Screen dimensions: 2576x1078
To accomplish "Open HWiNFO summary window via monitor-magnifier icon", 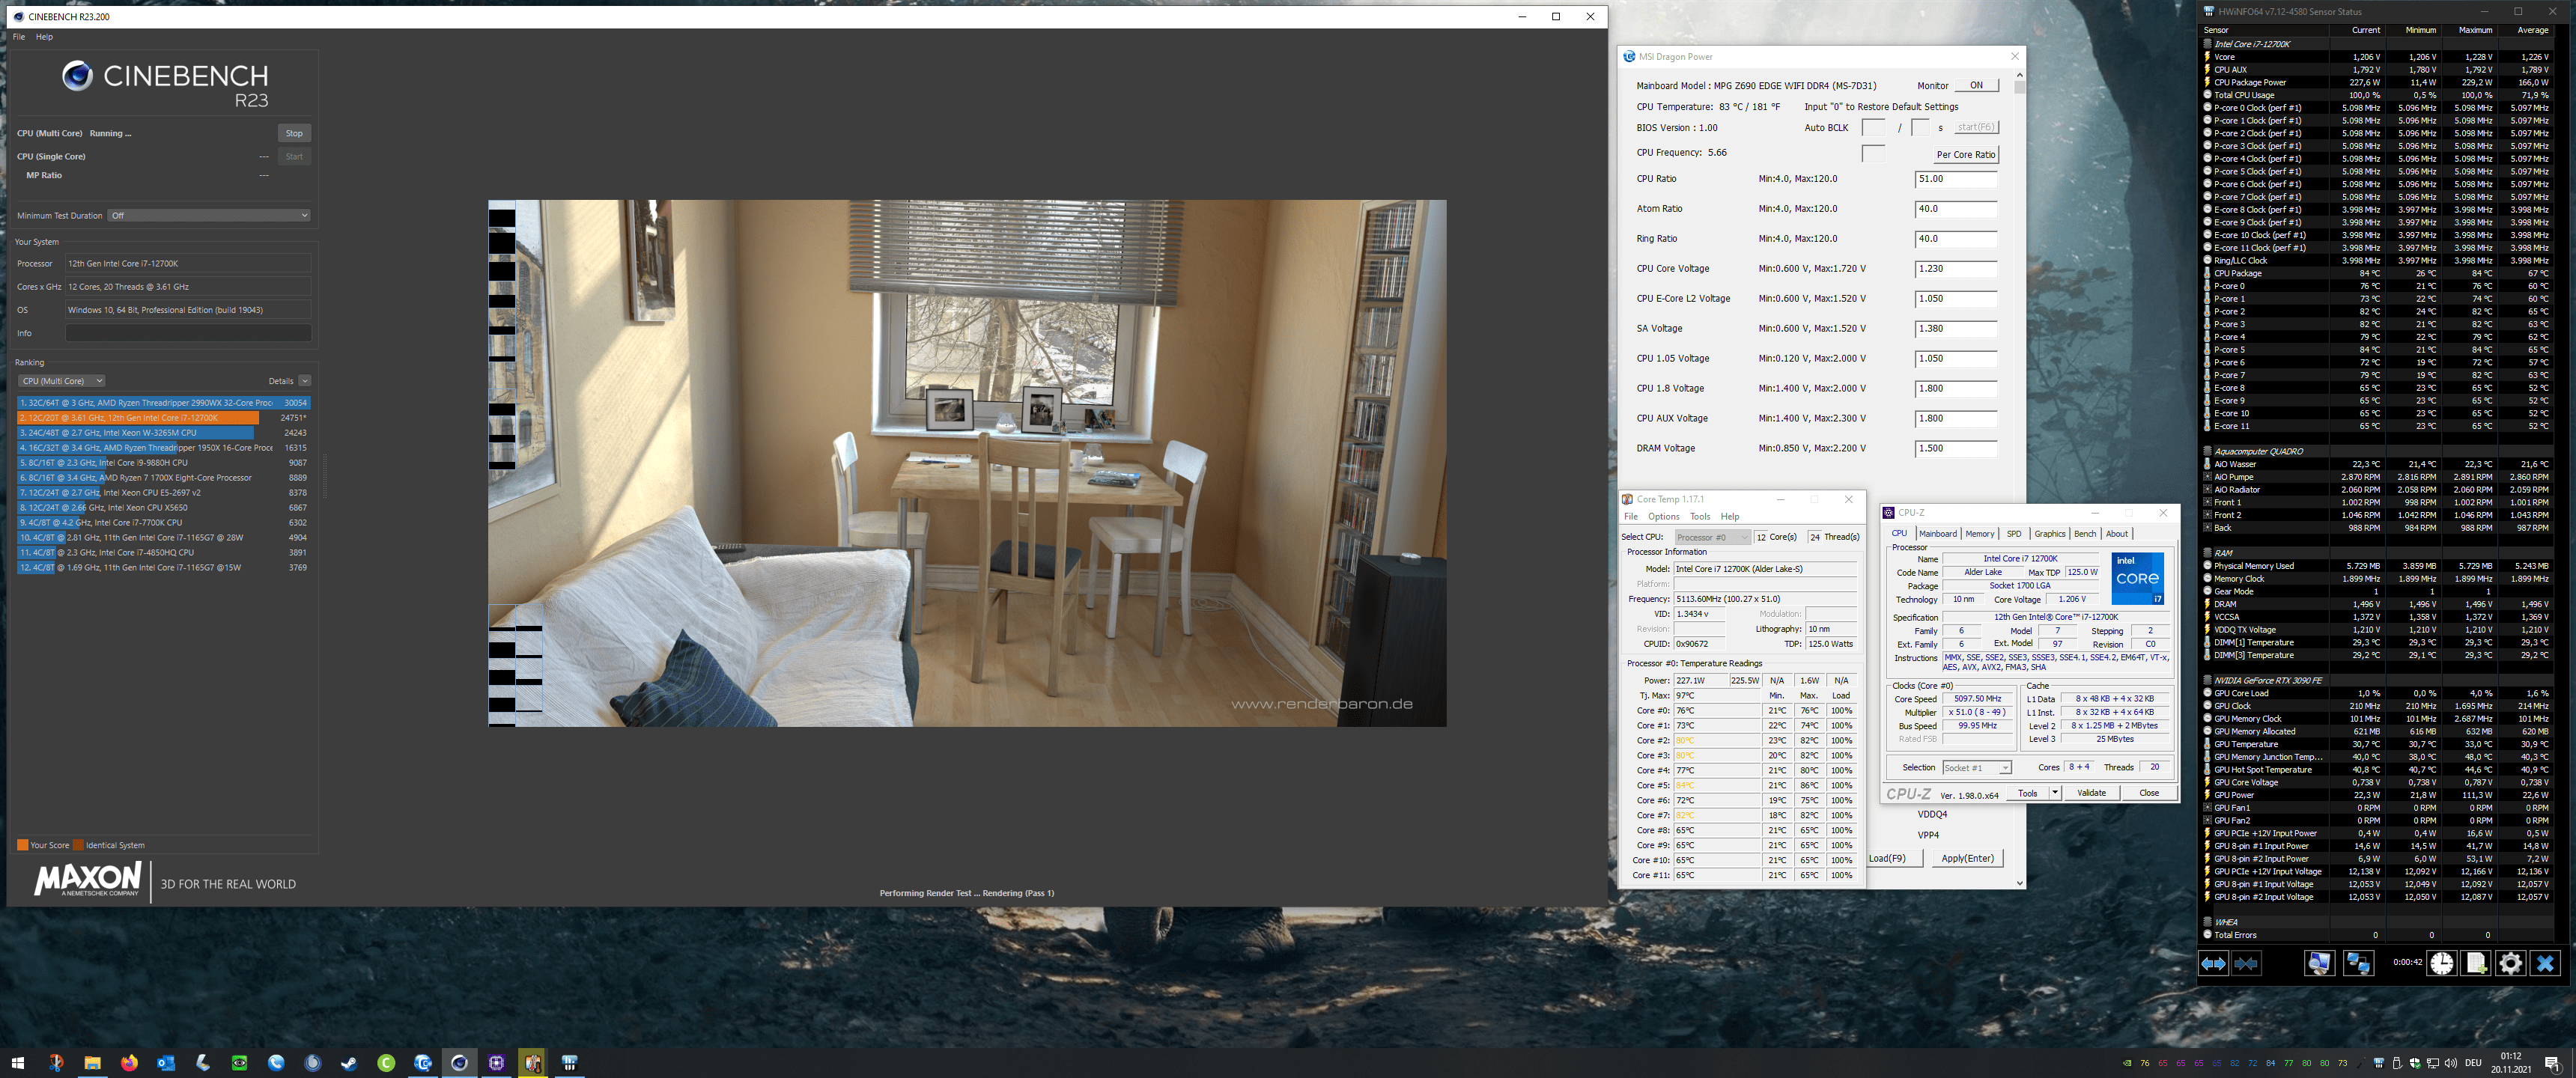I will pos(2319,963).
